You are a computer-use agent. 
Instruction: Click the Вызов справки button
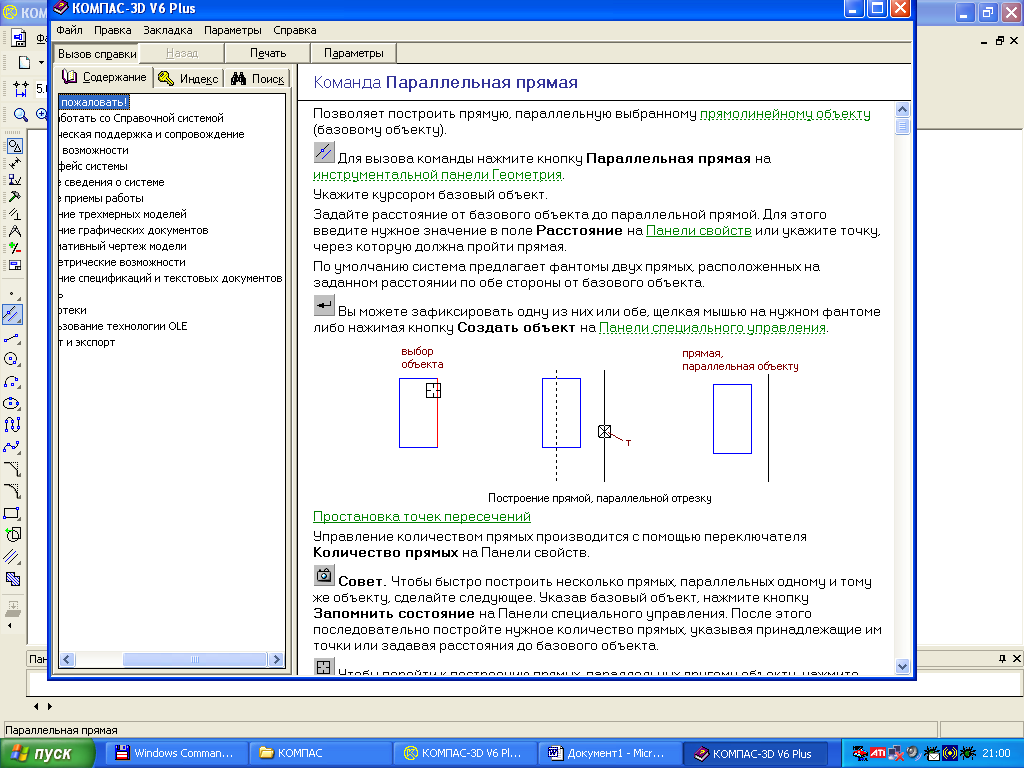click(x=97, y=54)
